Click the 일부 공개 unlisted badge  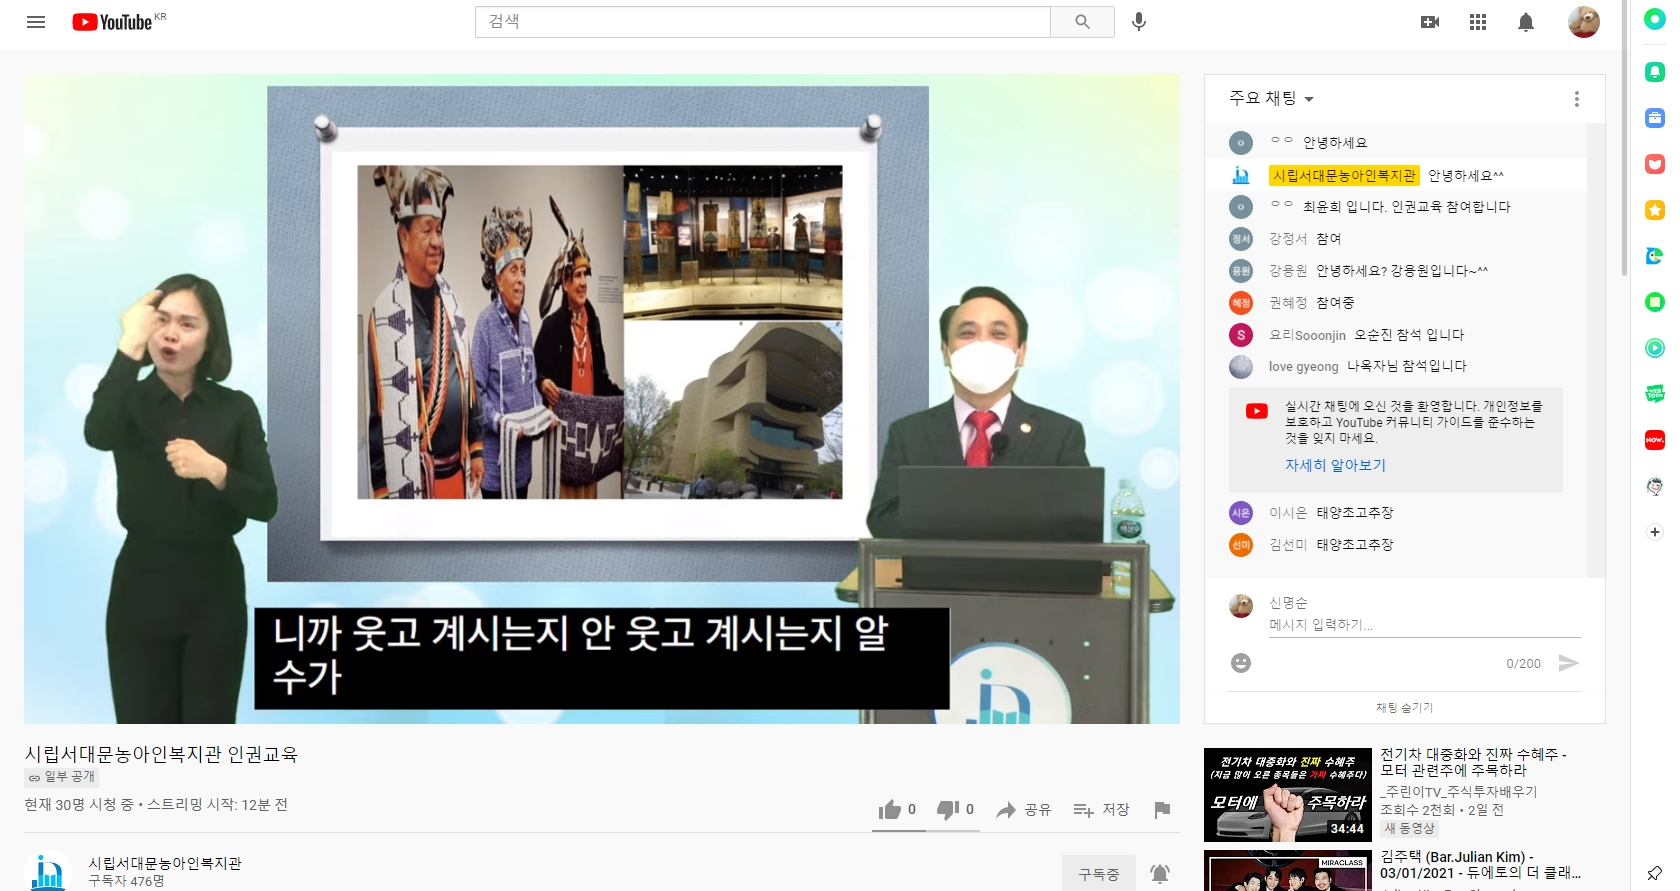pyautogui.click(x=61, y=777)
